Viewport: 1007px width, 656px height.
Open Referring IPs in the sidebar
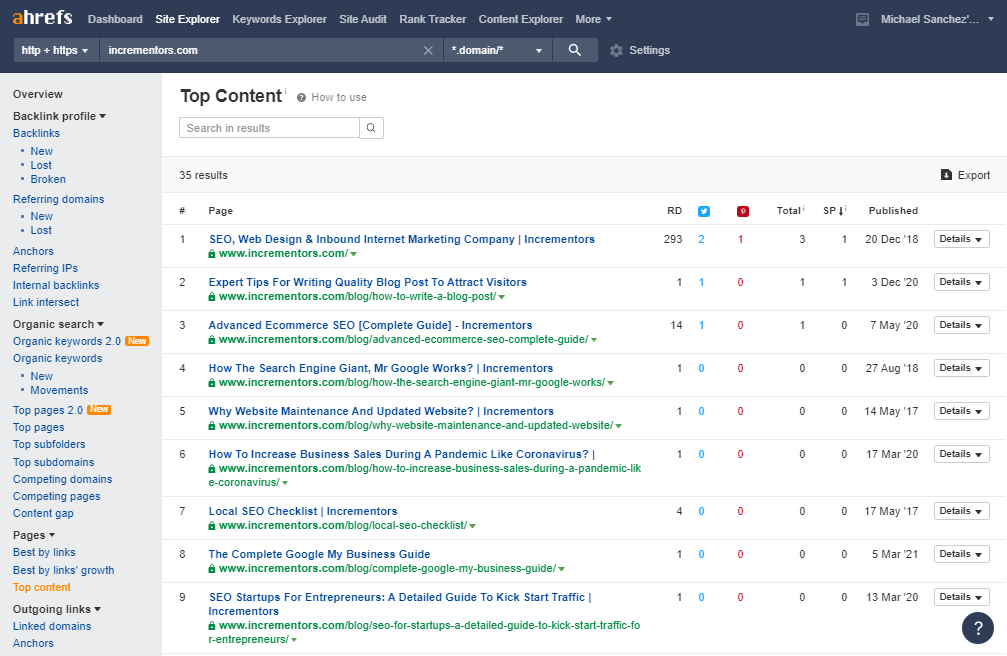pos(45,269)
